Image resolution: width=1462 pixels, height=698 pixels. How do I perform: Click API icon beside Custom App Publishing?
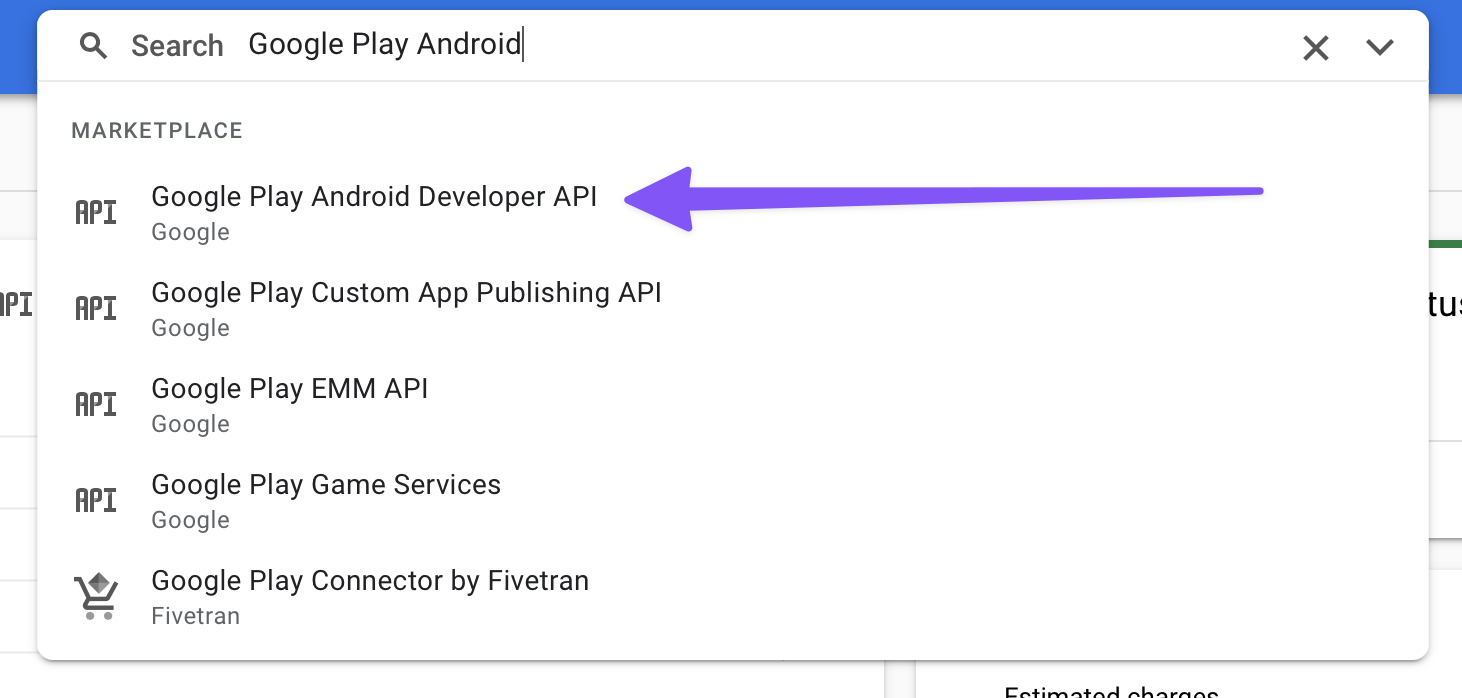click(x=96, y=308)
